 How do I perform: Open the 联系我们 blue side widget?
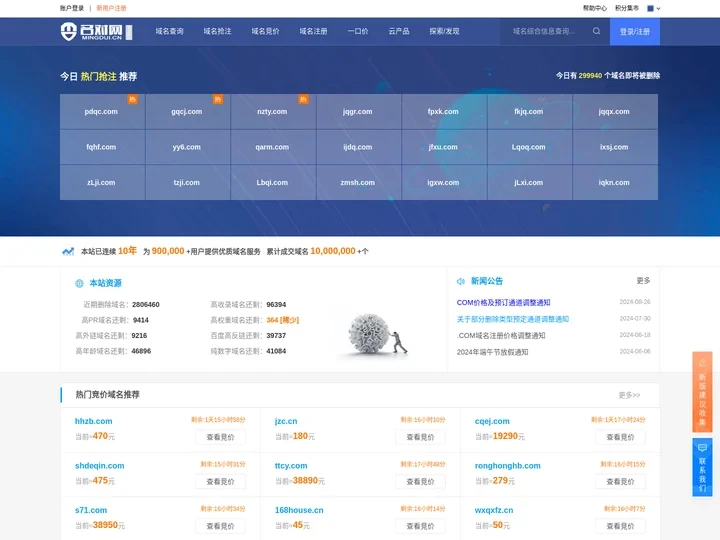click(702, 467)
